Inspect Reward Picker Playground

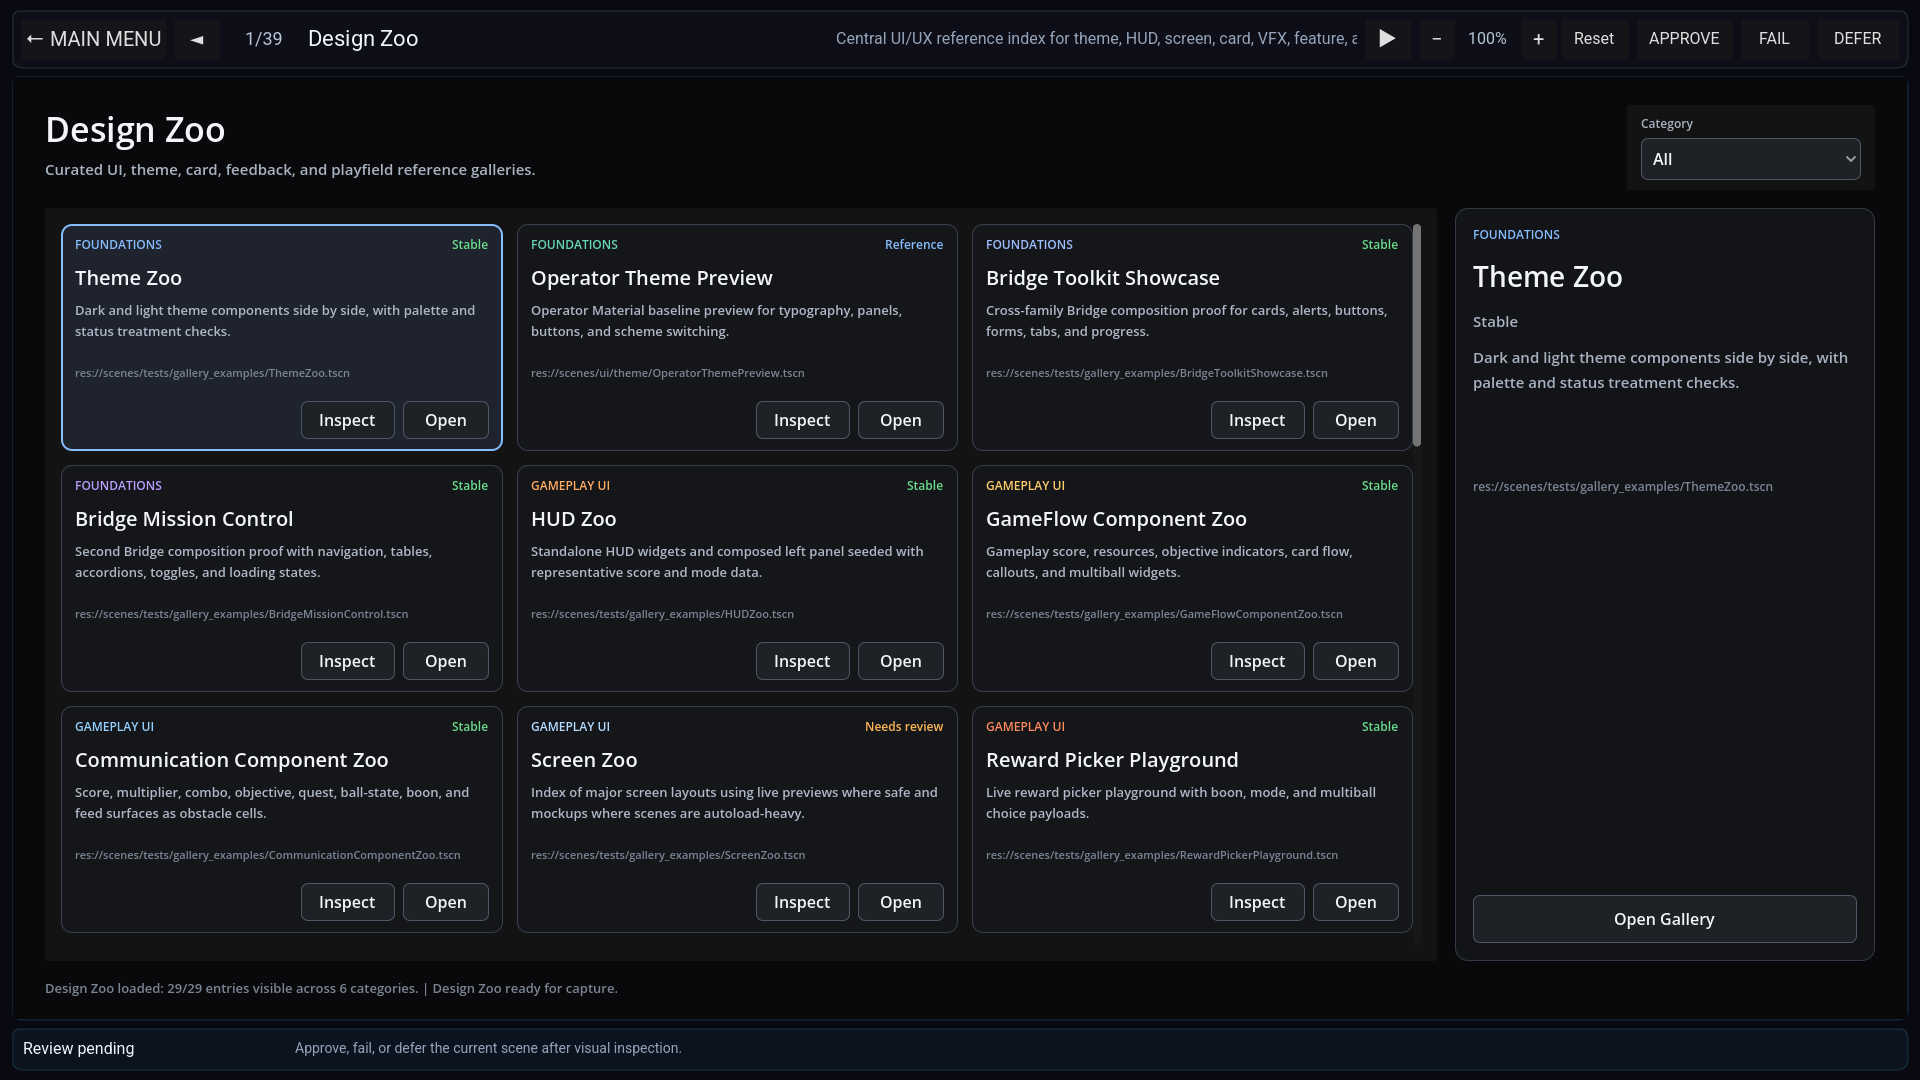(1257, 902)
